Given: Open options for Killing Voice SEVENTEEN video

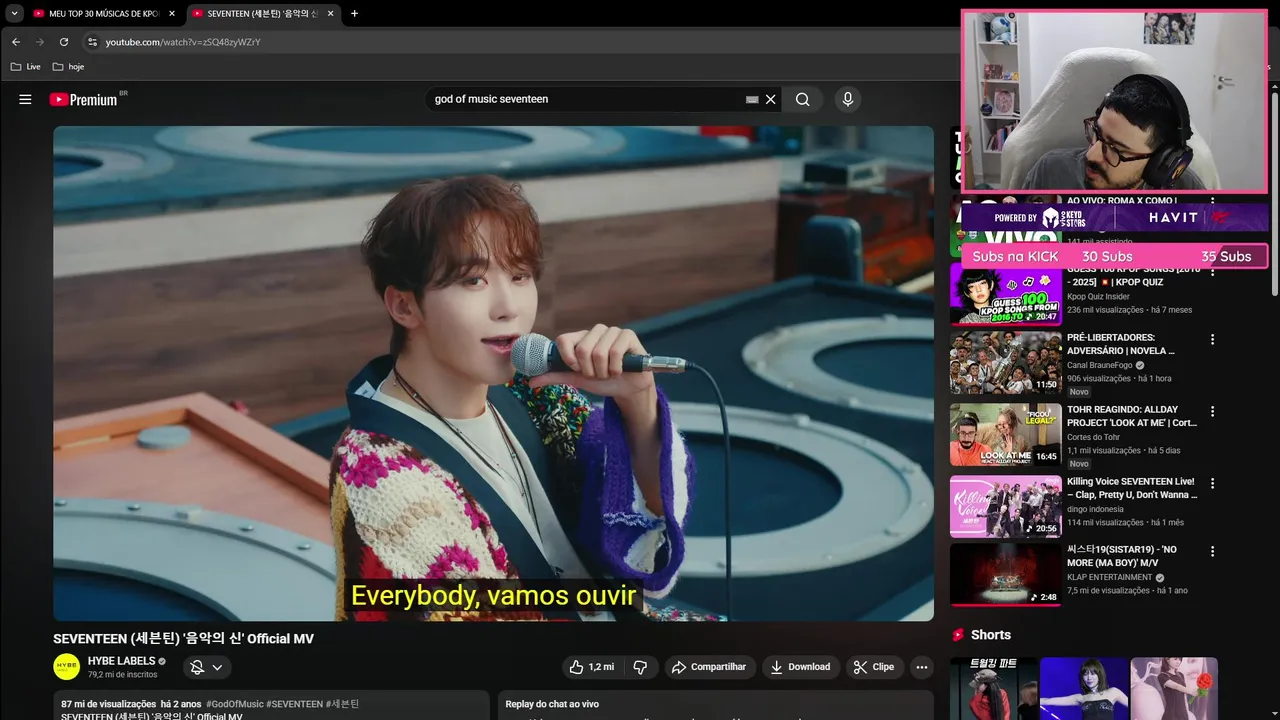Looking at the screenshot, I should [x=1212, y=484].
